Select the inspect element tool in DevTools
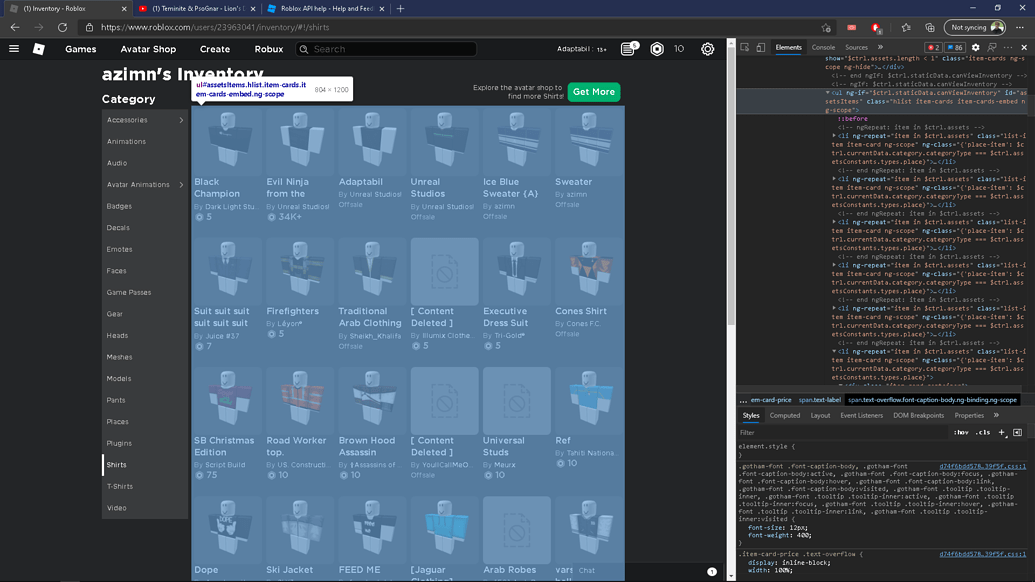 (744, 47)
